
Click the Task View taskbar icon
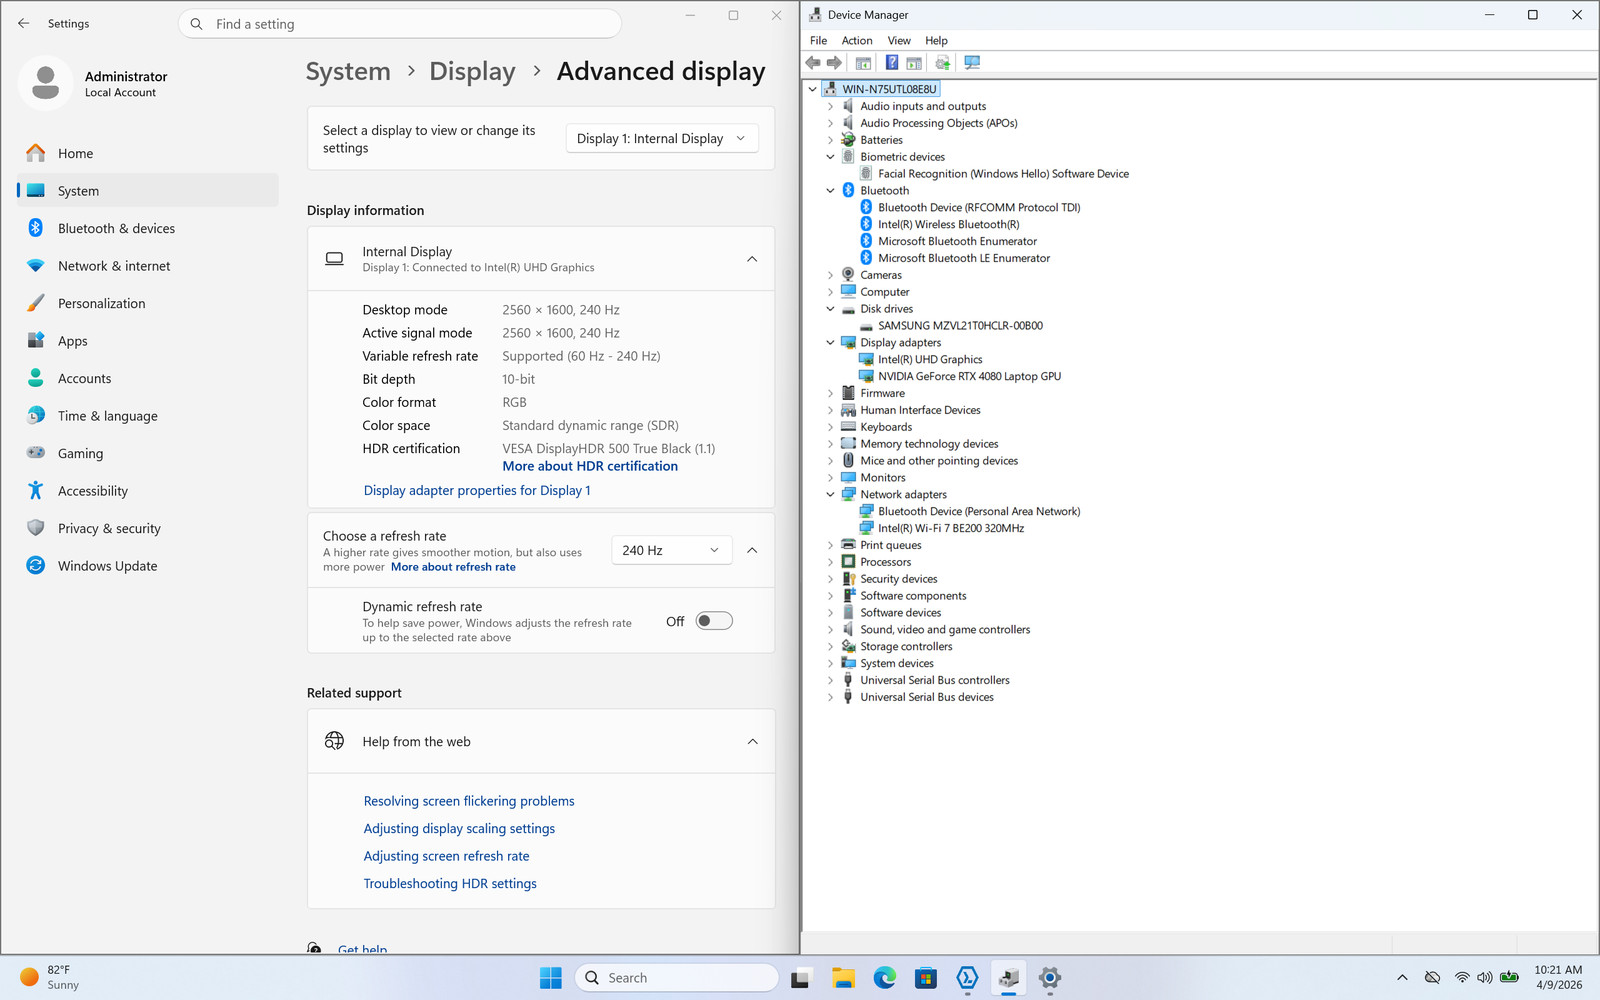[x=800, y=978]
